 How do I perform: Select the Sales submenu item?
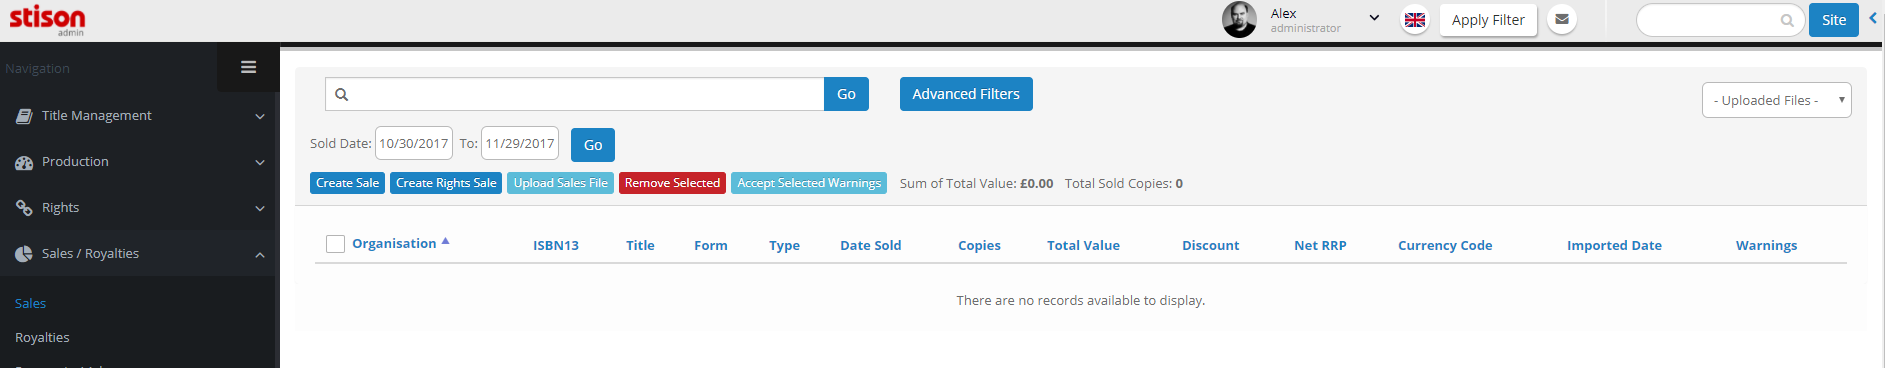pyautogui.click(x=30, y=303)
